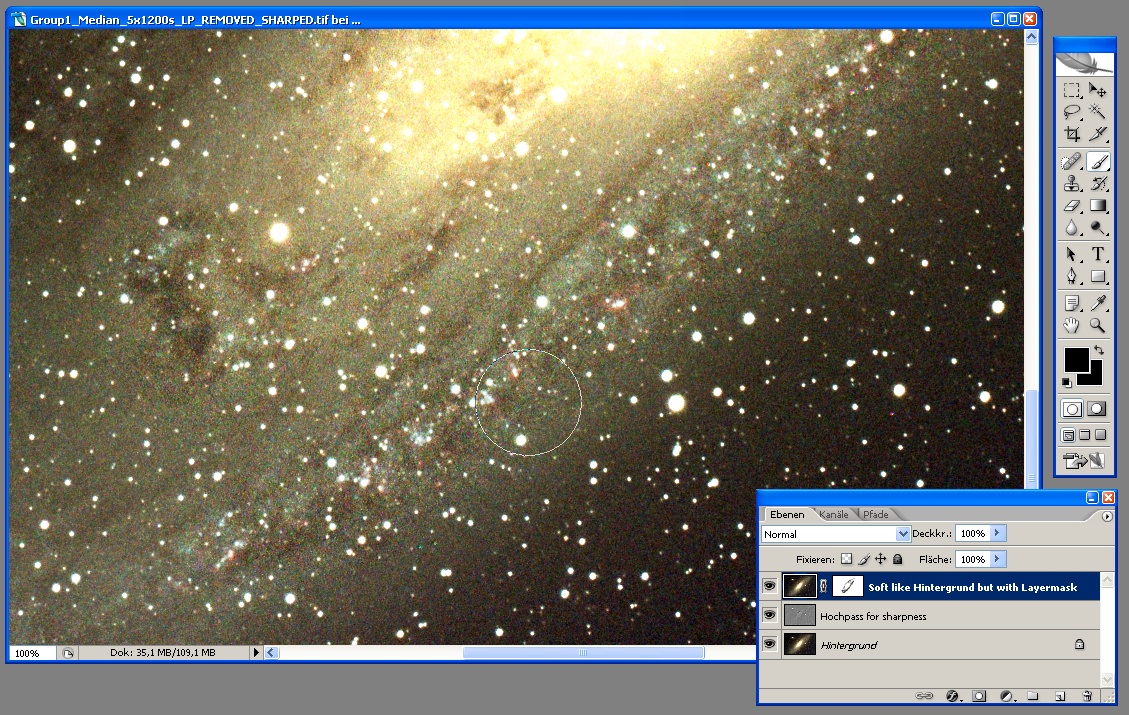1129x715 pixels.
Task: Switch to the Kanäle tab
Action: coord(834,514)
